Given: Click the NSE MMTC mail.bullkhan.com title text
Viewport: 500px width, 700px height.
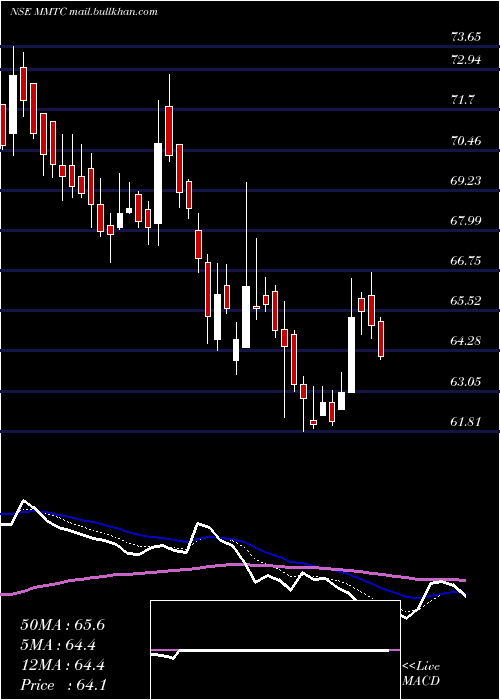Looking at the screenshot, I should coord(83,12).
